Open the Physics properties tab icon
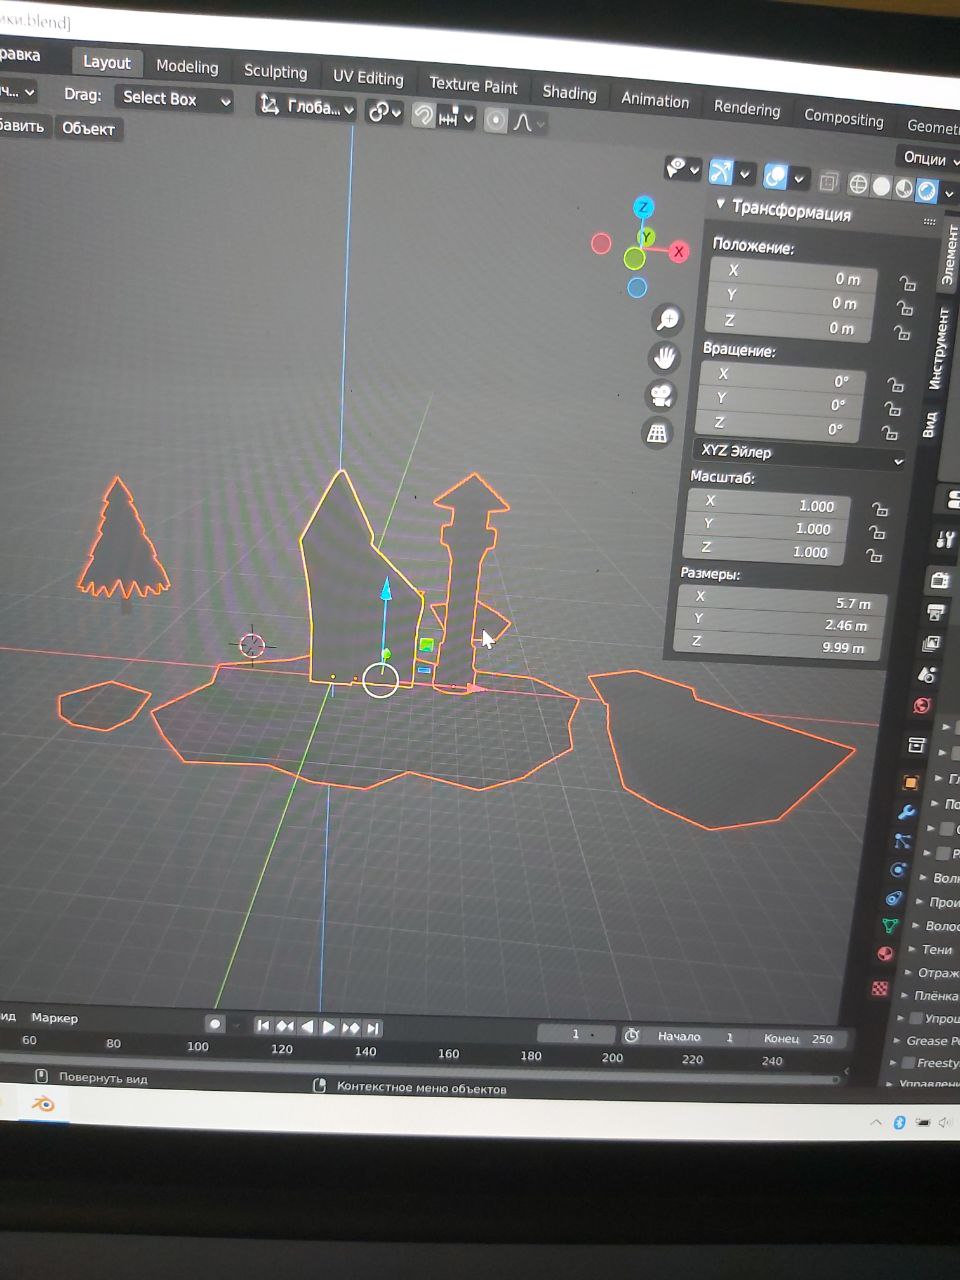Viewport: 960px width, 1280px height. pos(898,870)
